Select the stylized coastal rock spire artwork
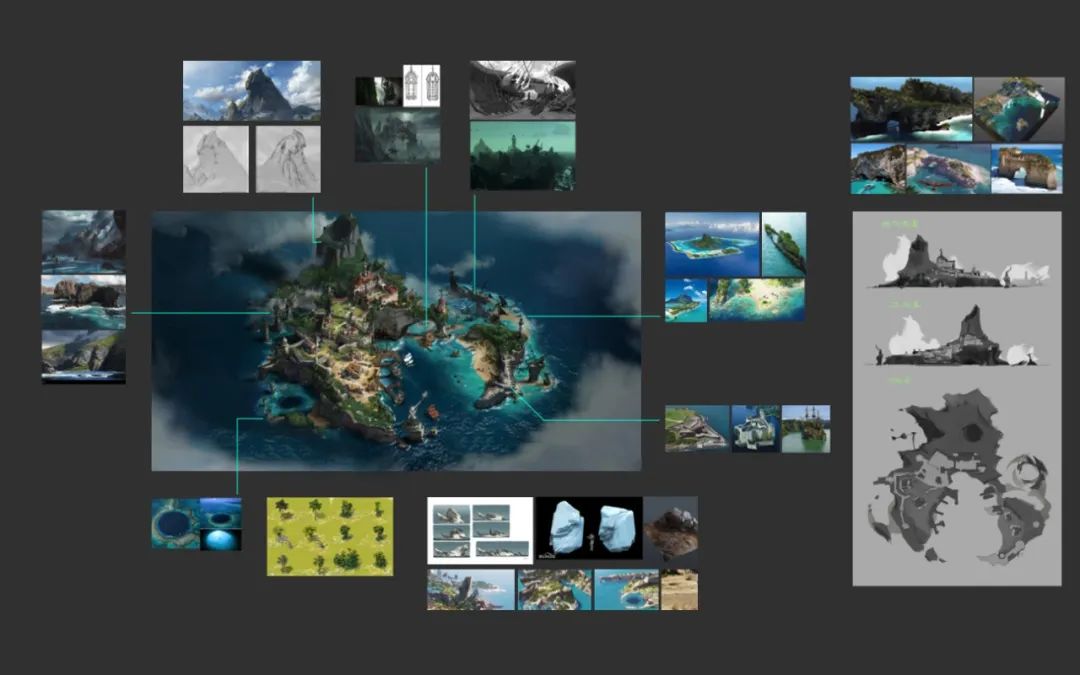The image size is (1080, 675). tap(470, 590)
